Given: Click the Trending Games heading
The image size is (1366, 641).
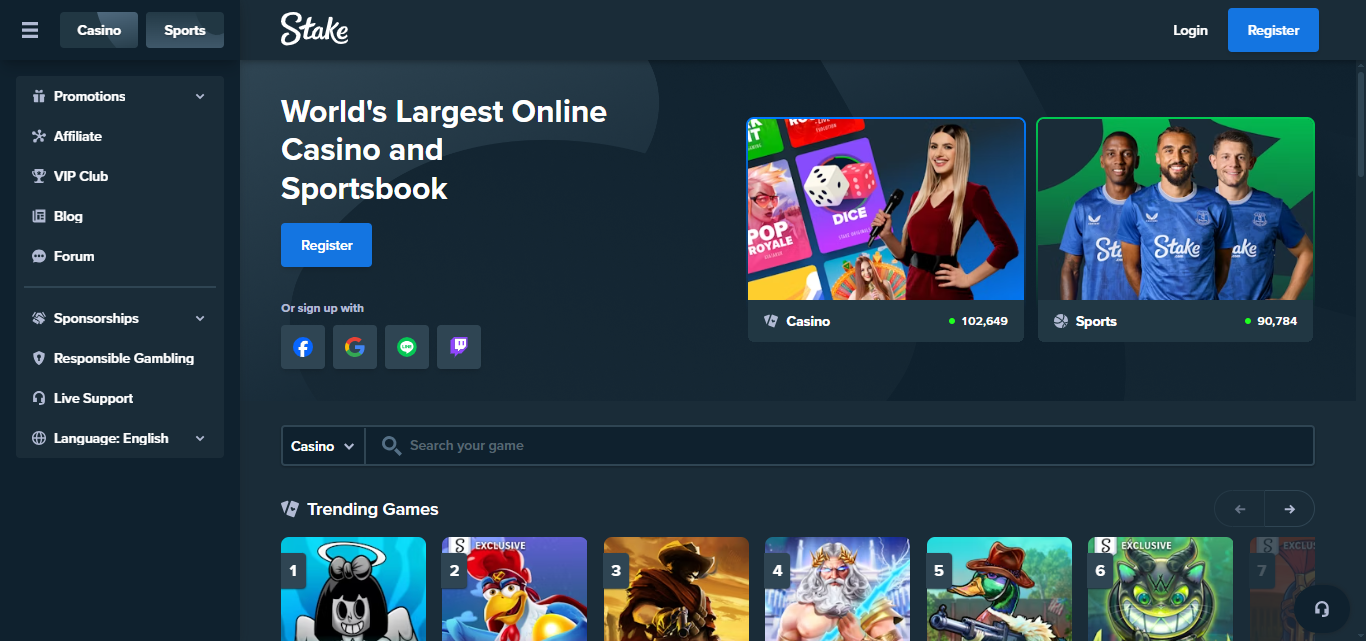Looking at the screenshot, I should click(373, 509).
